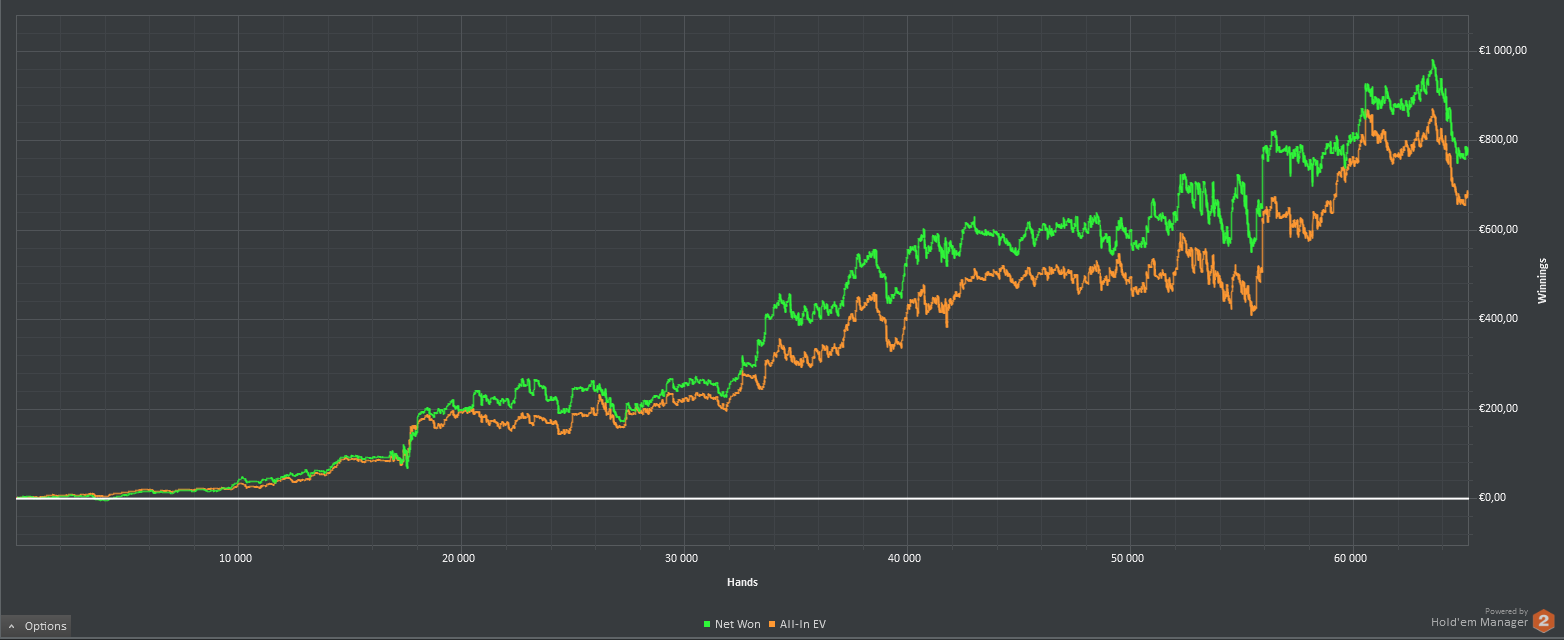
Task: Expand the Options panel
Action: point(36,626)
